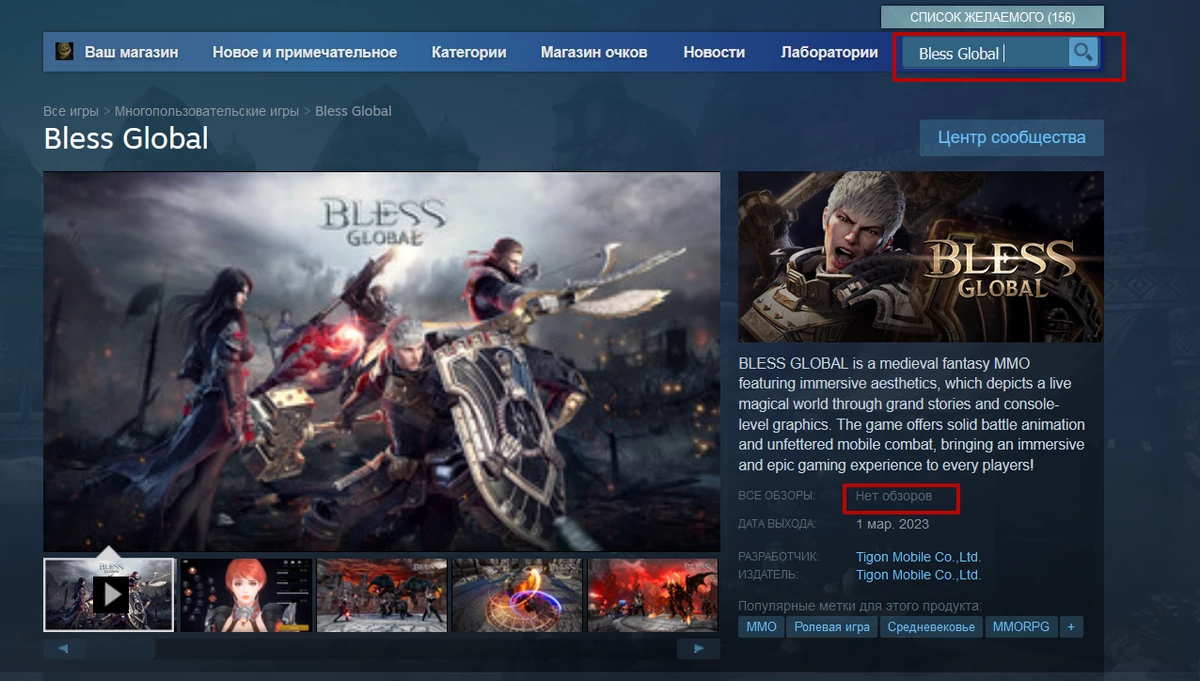Open the Новое и примечательное menu
The height and width of the screenshot is (681, 1200).
point(305,52)
